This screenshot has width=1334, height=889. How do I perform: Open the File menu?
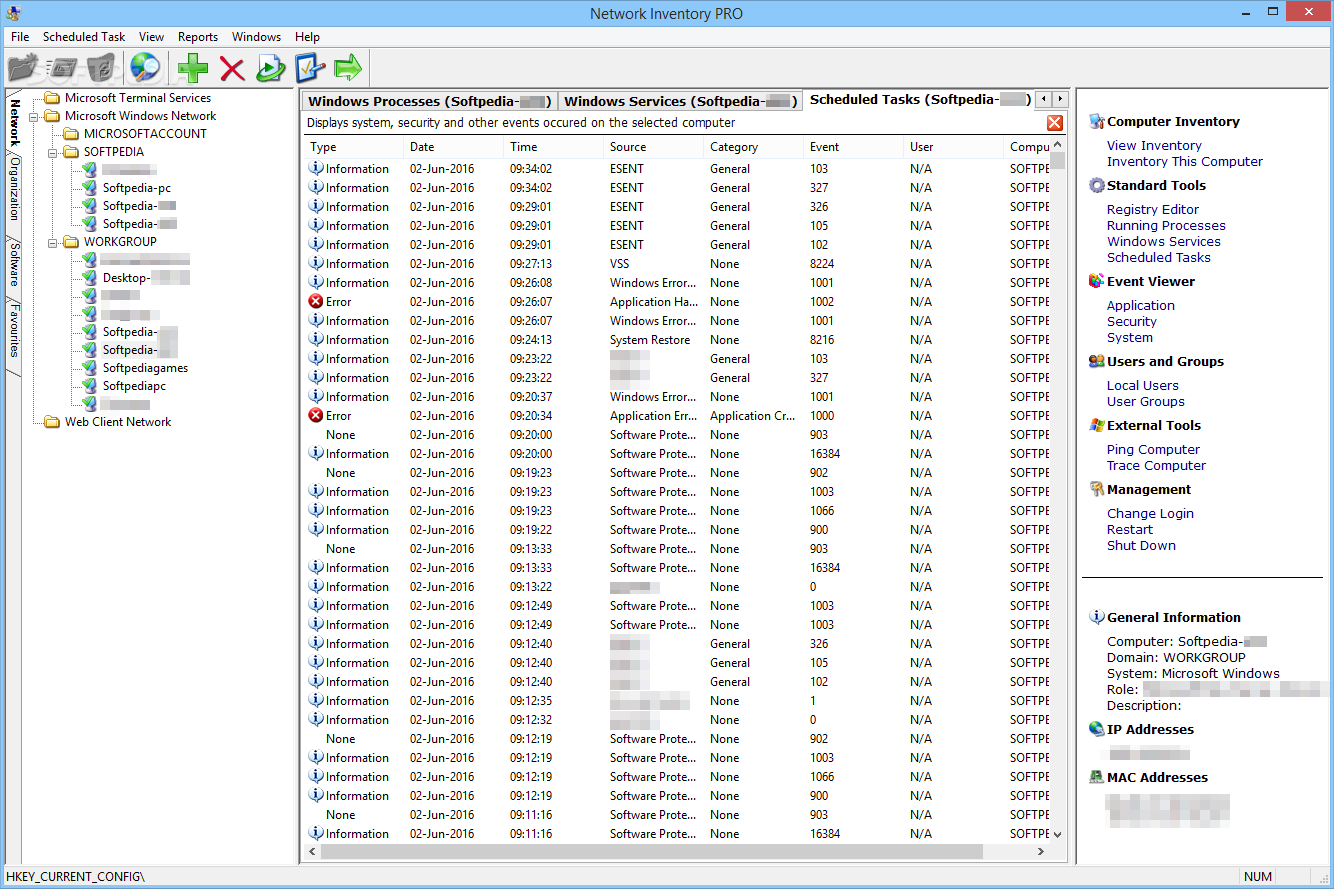pos(20,37)
